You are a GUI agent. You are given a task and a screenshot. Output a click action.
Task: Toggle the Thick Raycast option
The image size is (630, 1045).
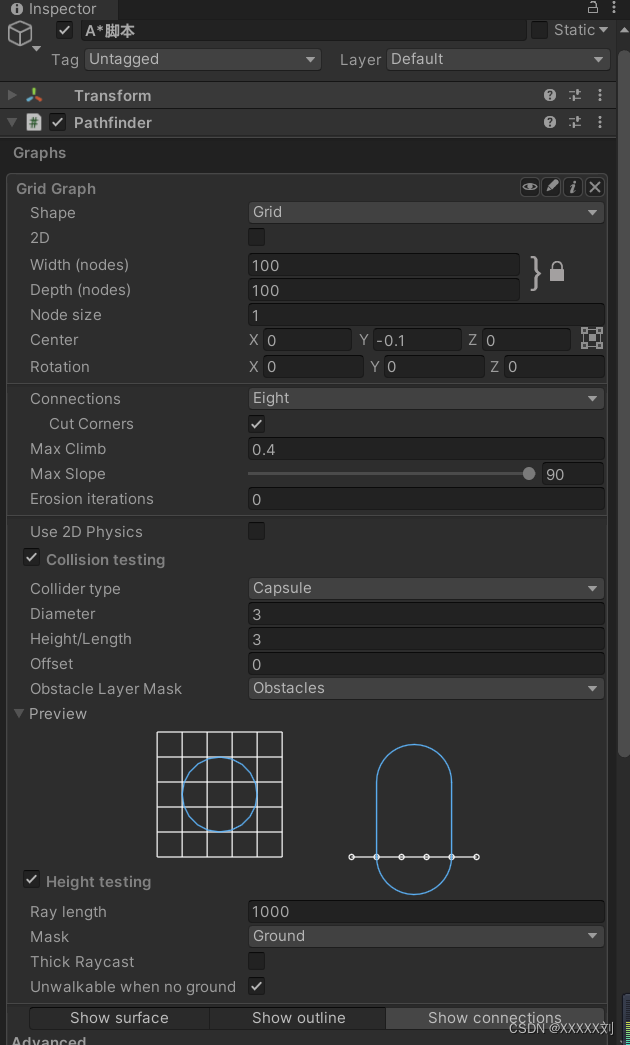256,962
